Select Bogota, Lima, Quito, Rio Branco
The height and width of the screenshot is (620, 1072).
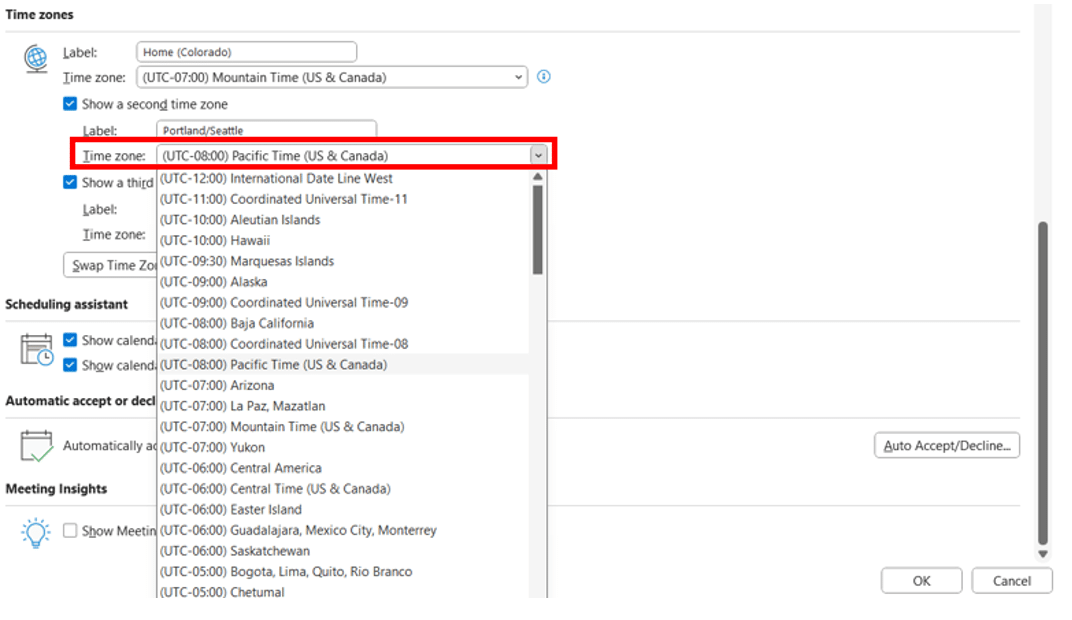coord(343,571)
